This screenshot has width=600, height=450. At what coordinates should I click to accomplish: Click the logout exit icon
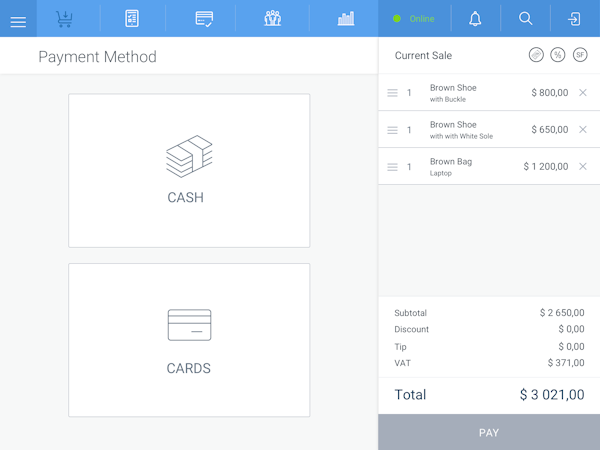point(574,19)
